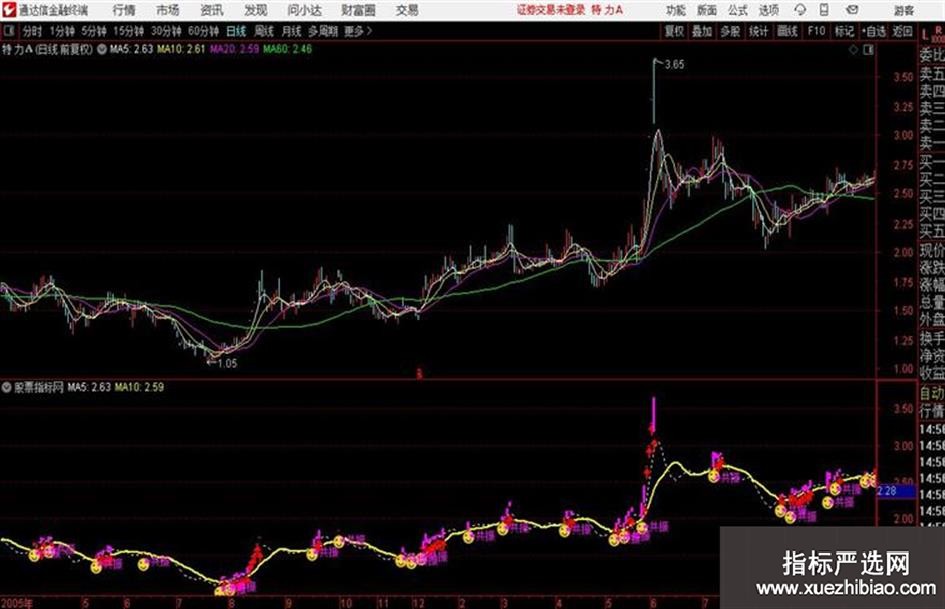
Task: Open the 版面 menu
Action: (706, 10)
